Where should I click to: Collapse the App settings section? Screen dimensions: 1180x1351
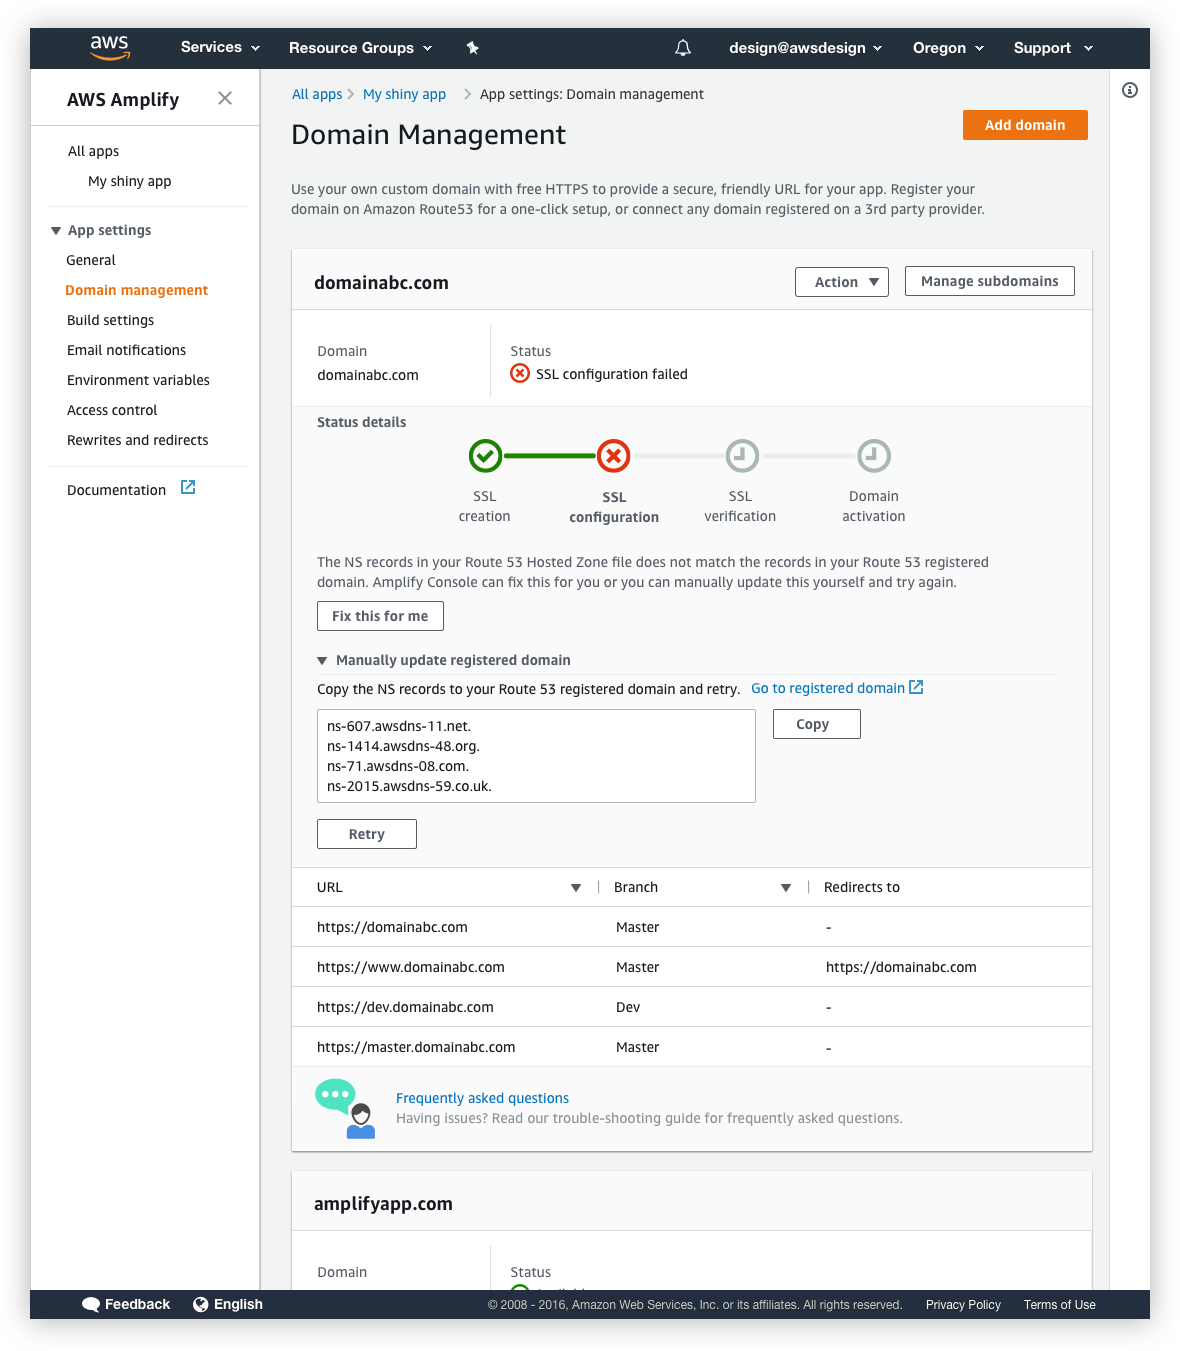tap(56, 231)
